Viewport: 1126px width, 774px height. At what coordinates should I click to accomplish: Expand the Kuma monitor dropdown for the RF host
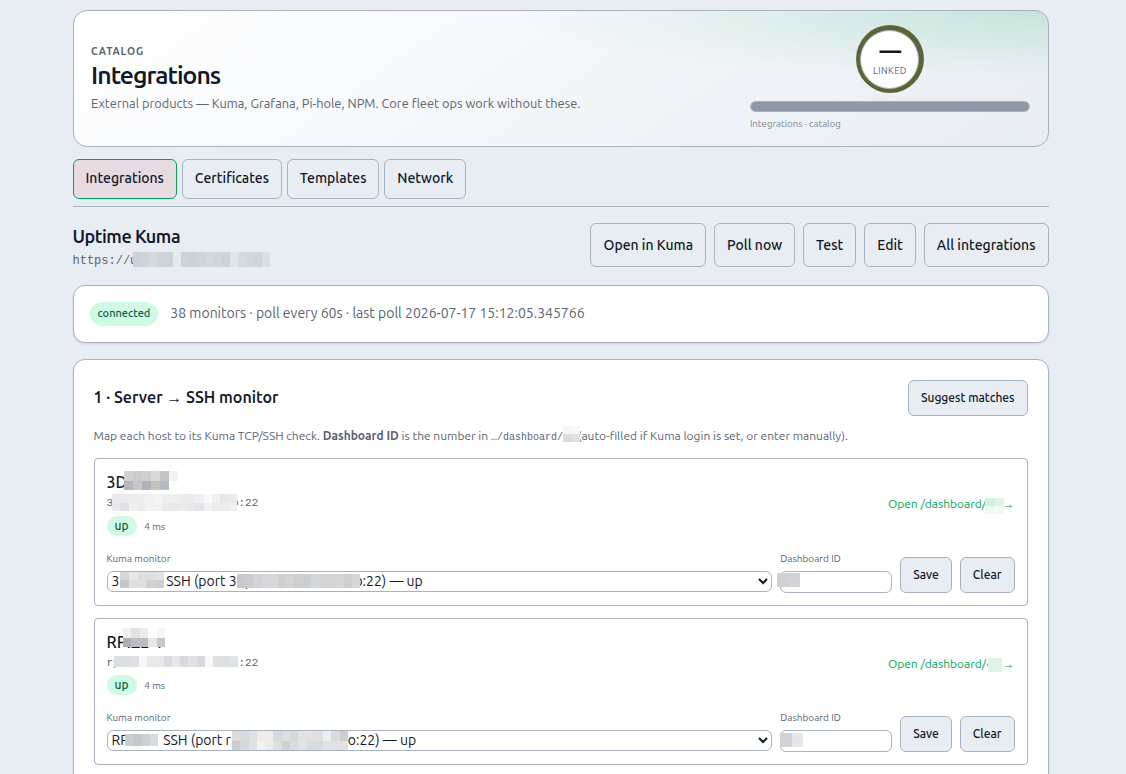[x=439, y=740]
